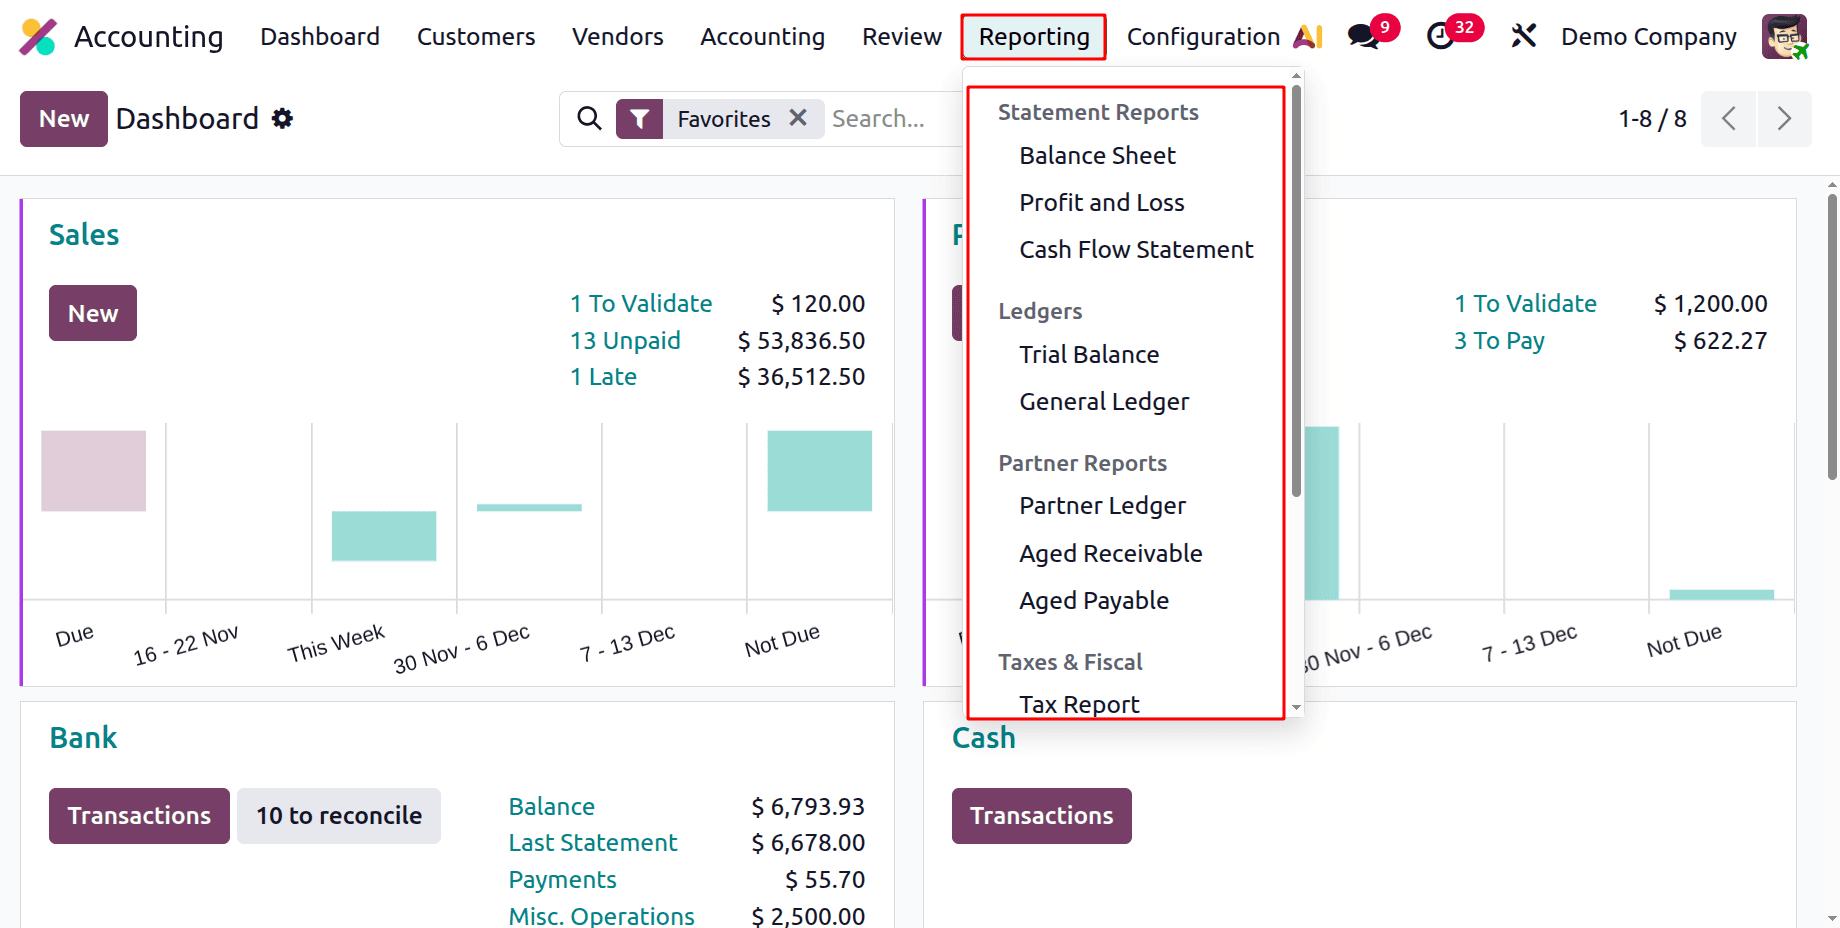Click the Not Due bar in Sales chart
This screenshot has height=928, width=1840.
click(819, 471)
